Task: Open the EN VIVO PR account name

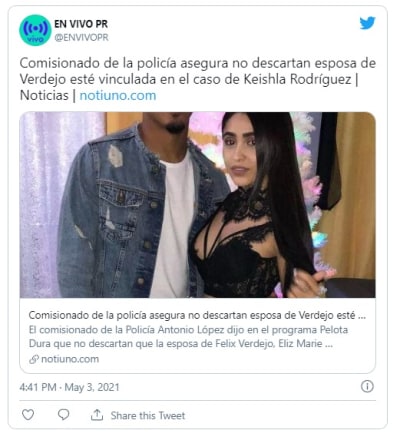Action: [81, 24]
